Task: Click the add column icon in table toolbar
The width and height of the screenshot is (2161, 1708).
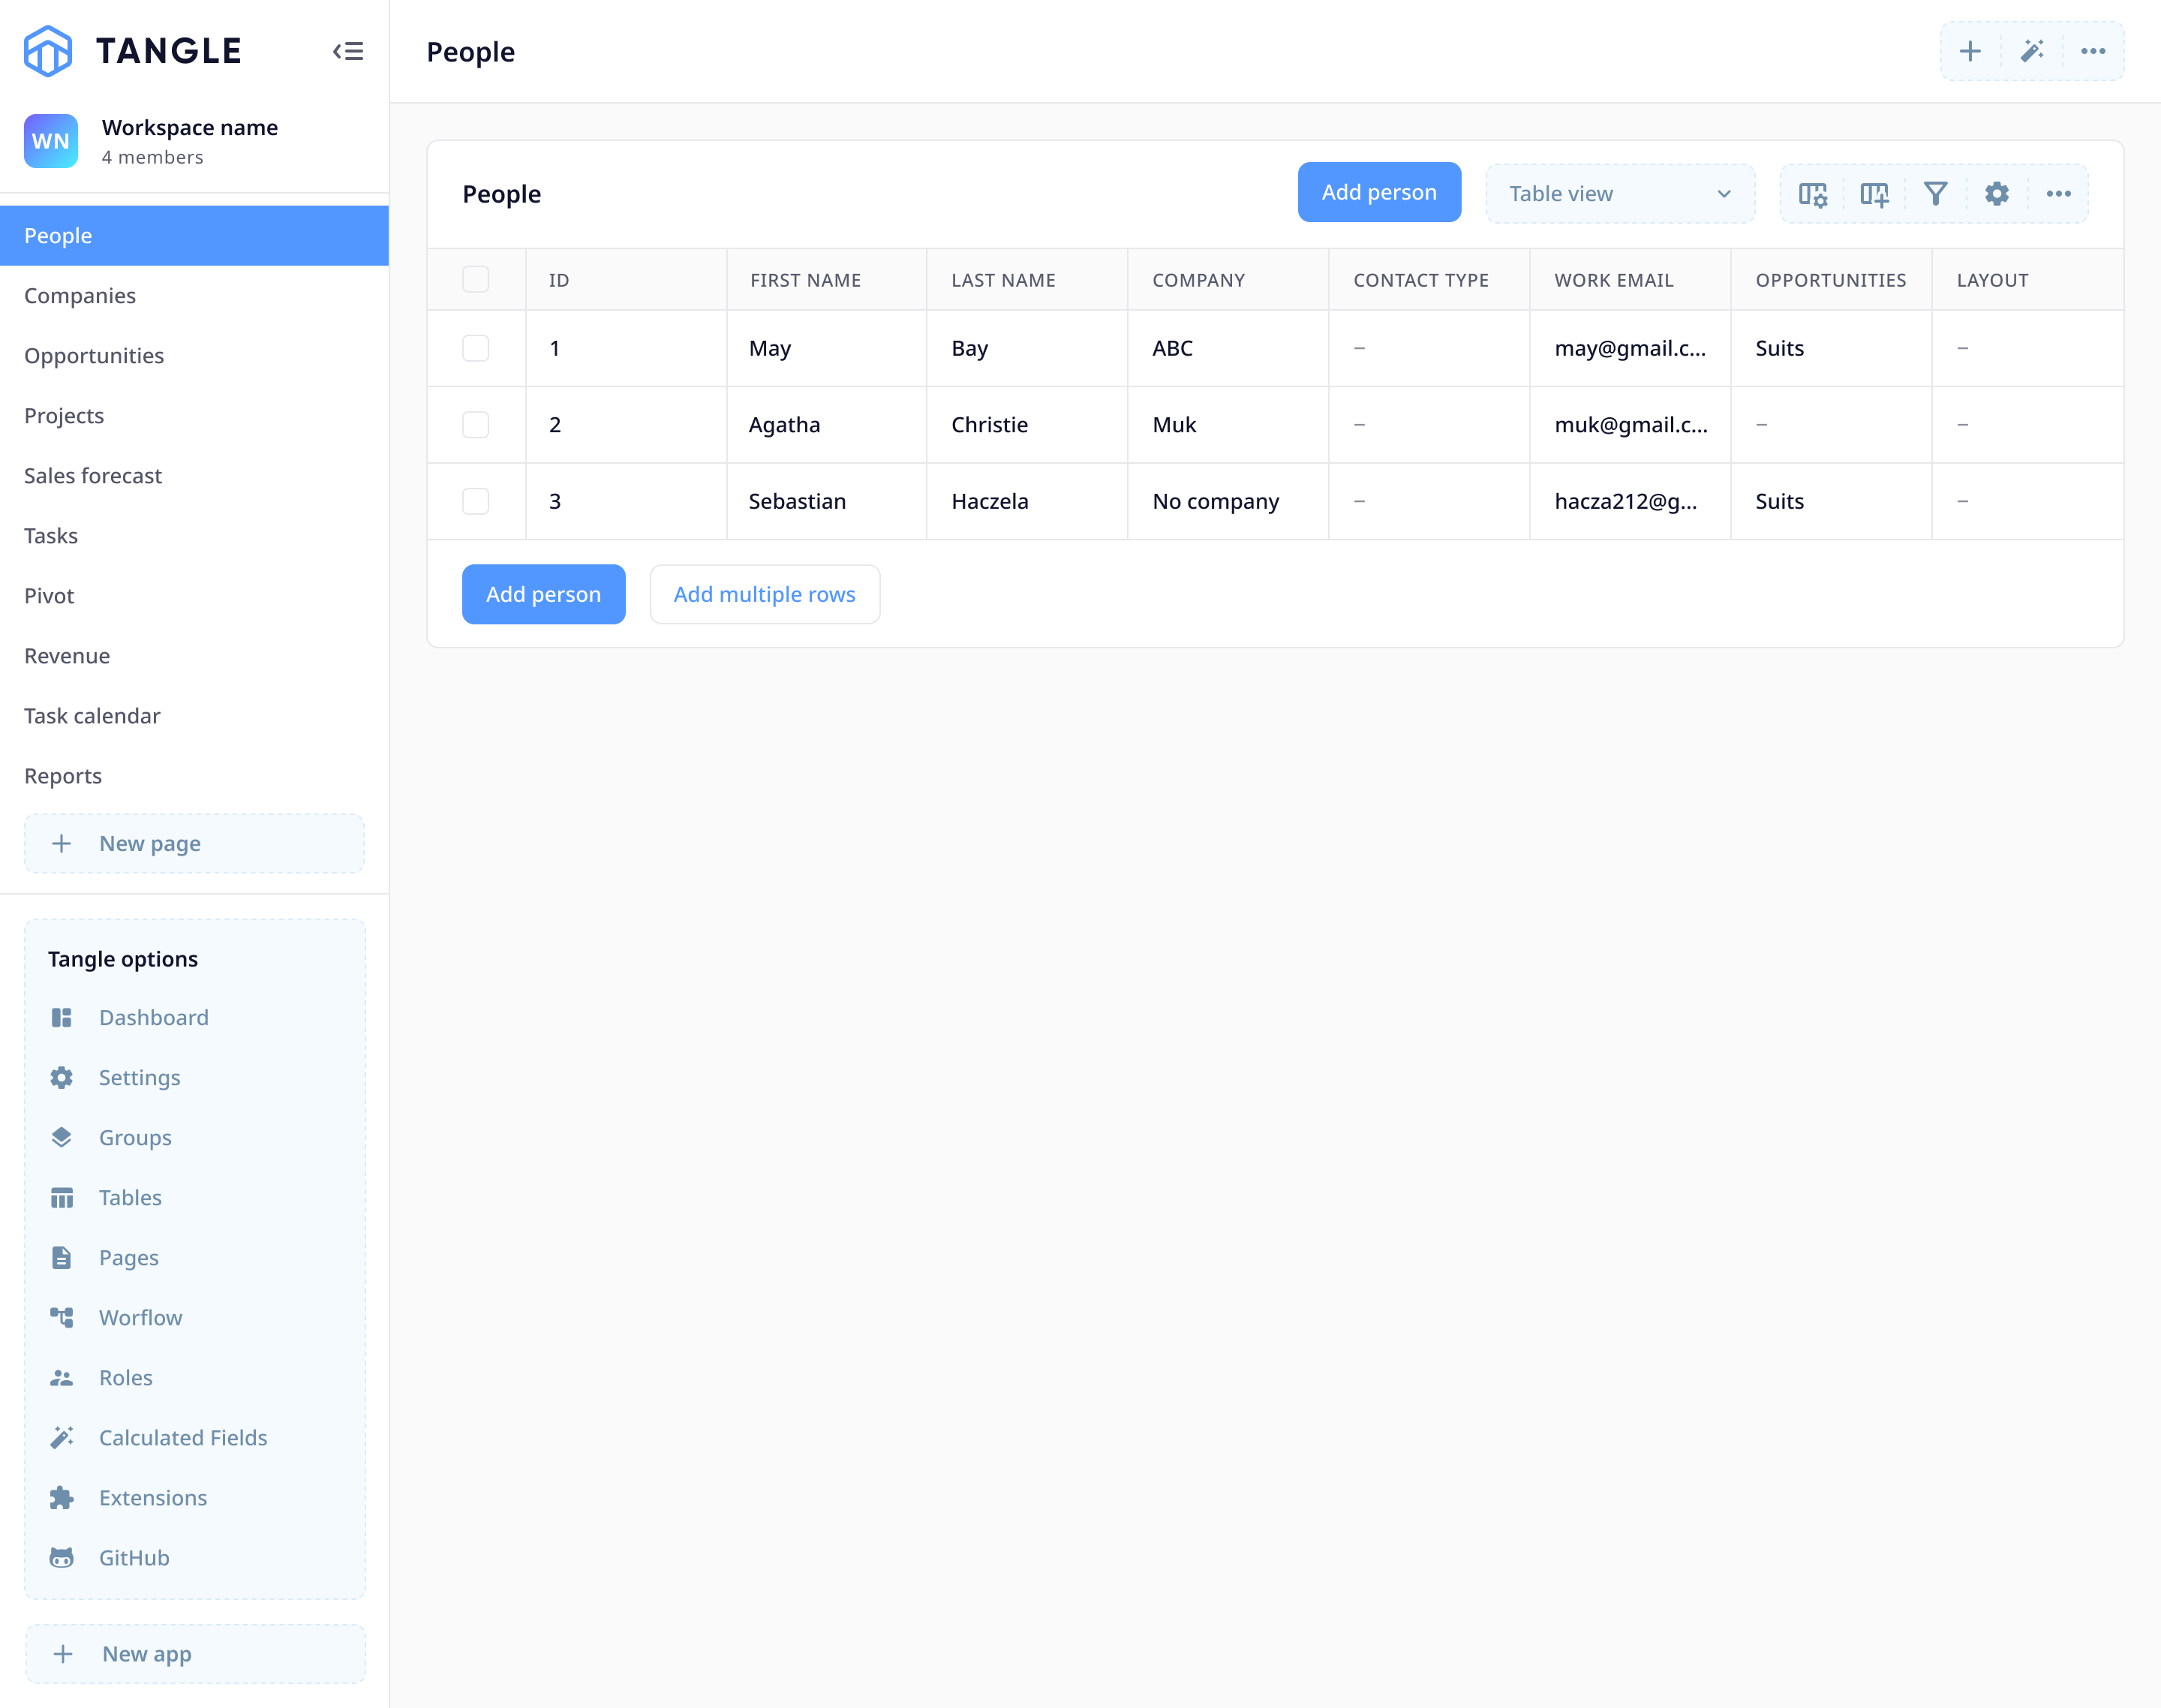Action: coord(1874,194)
